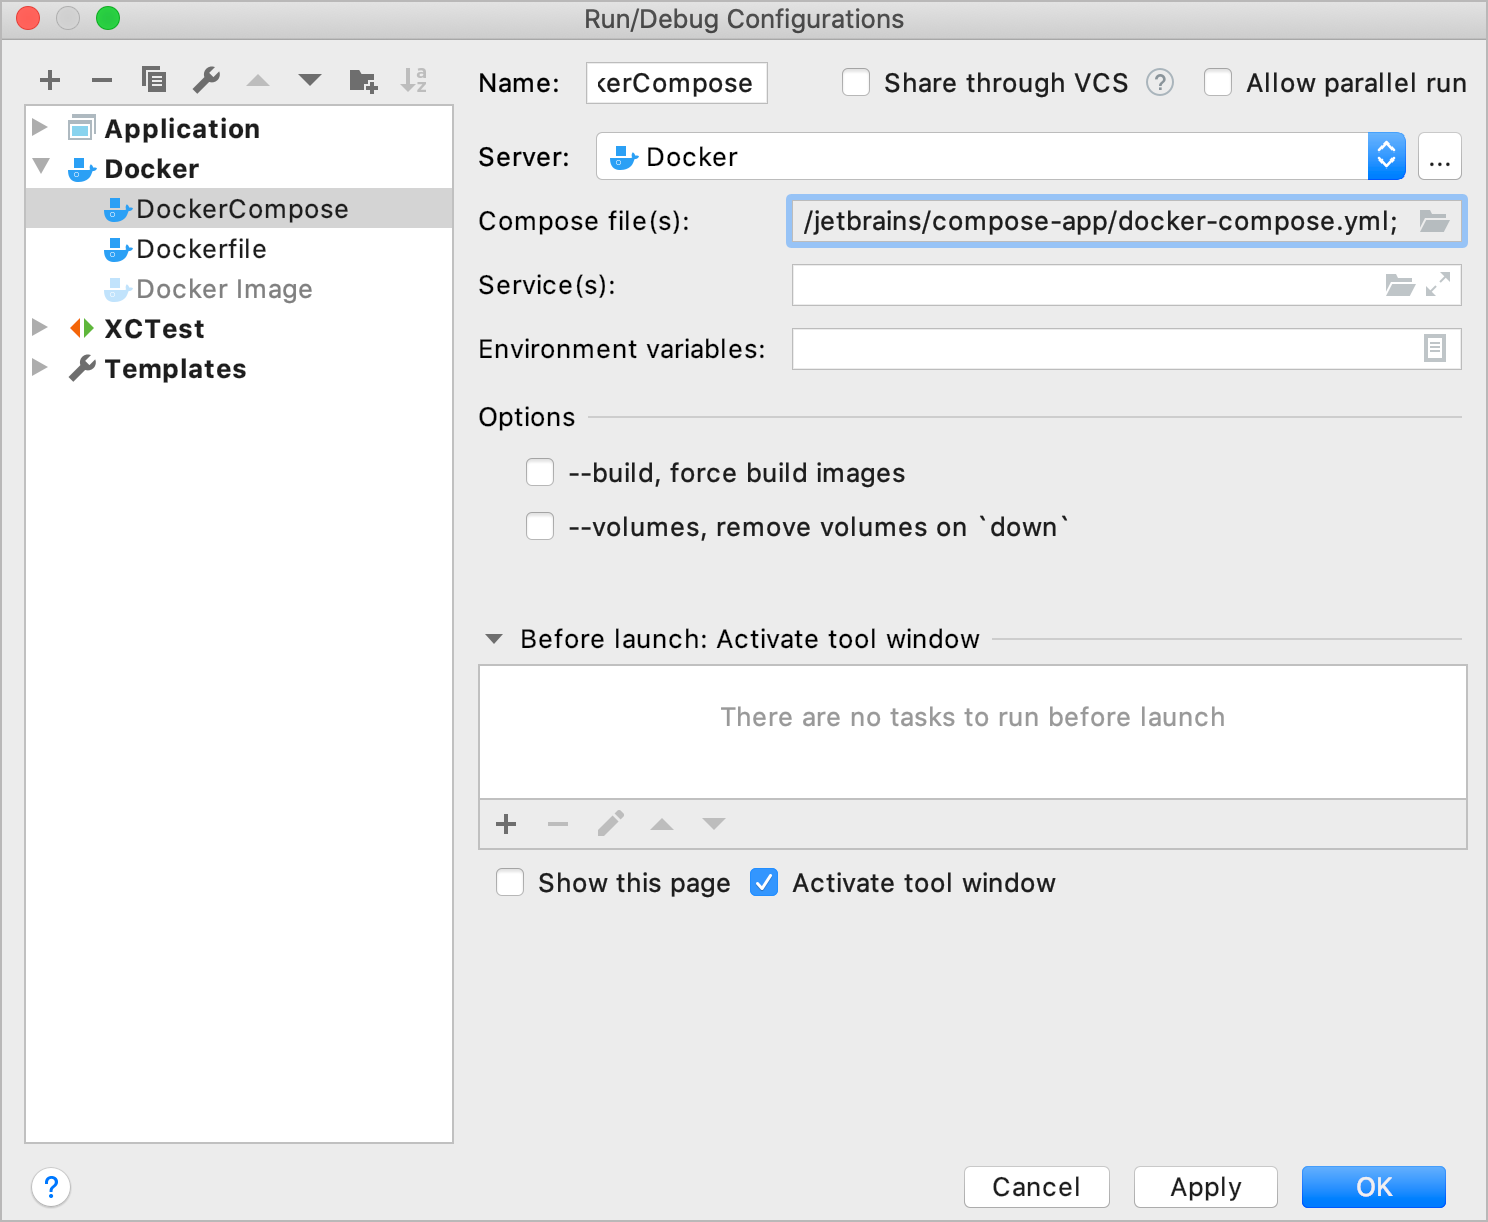Uncheck Activate tool window checkbox
This screenshot has width=1488, height=1222.
tap(764, 882)
